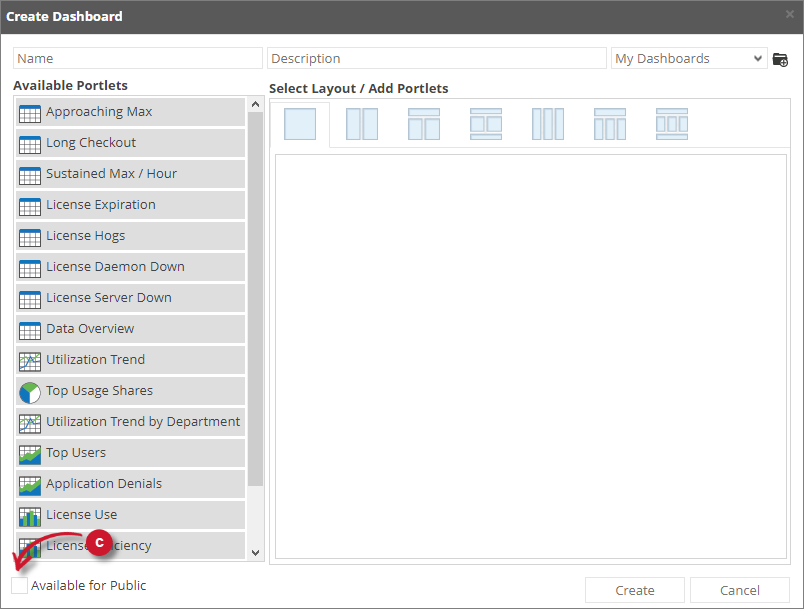Click the Create button
Viewport: 804px width, 609px height.
(x=634, y=590)
